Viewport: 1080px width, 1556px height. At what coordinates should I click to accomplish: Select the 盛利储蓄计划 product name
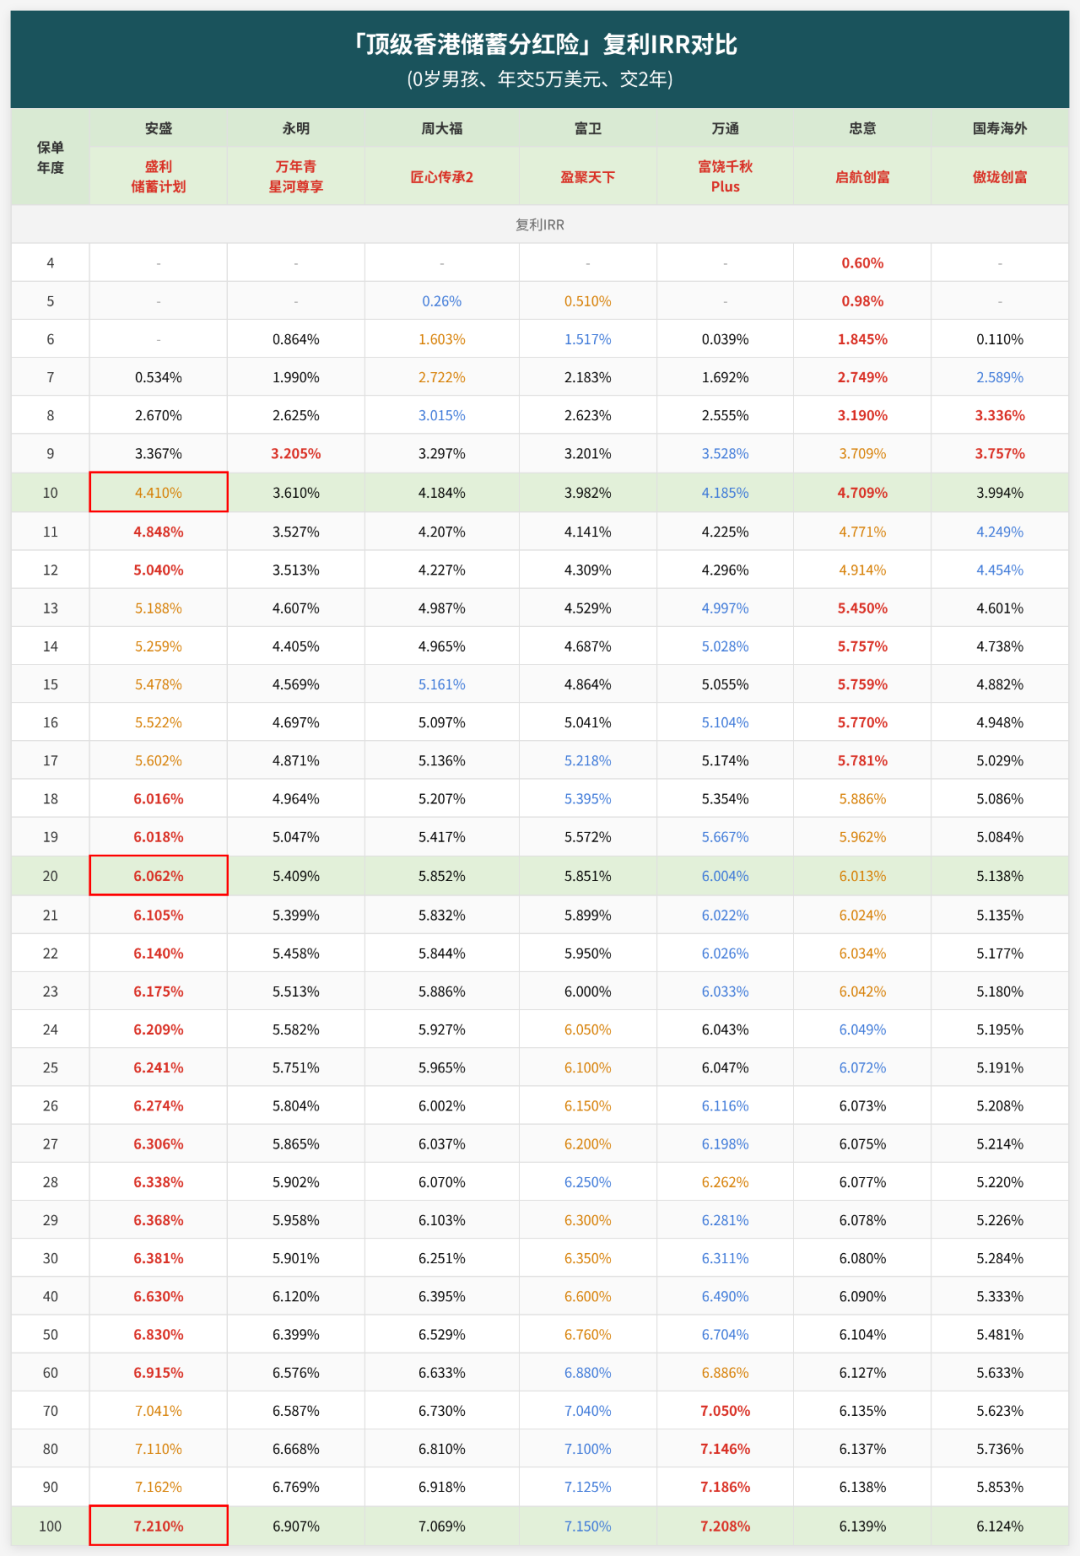(x=158, y=177)
